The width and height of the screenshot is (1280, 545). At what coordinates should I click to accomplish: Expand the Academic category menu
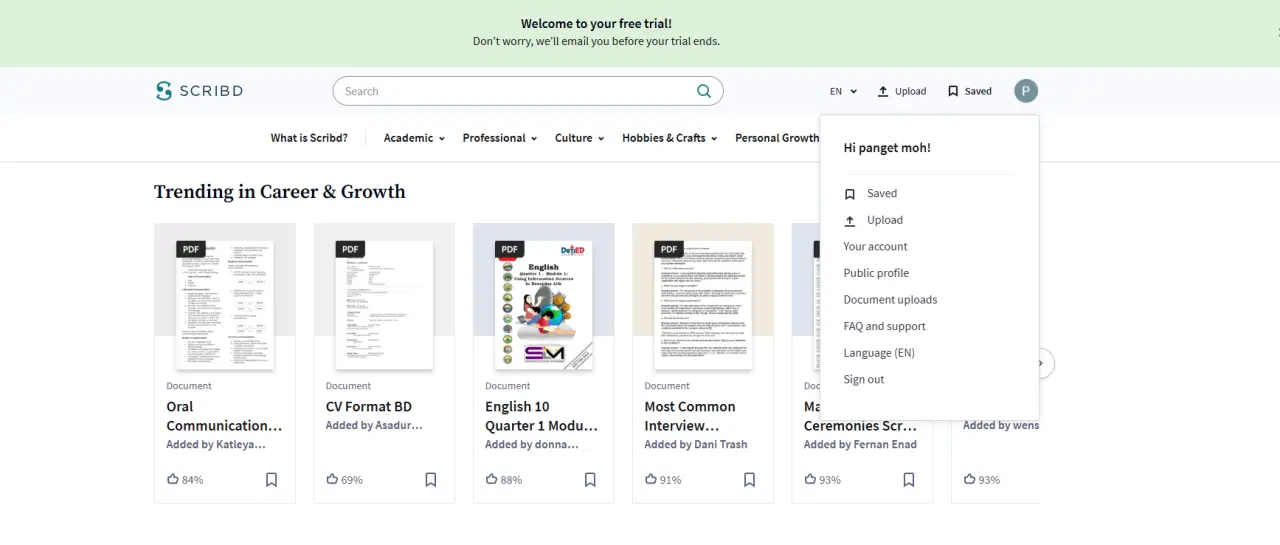(414, 138)
